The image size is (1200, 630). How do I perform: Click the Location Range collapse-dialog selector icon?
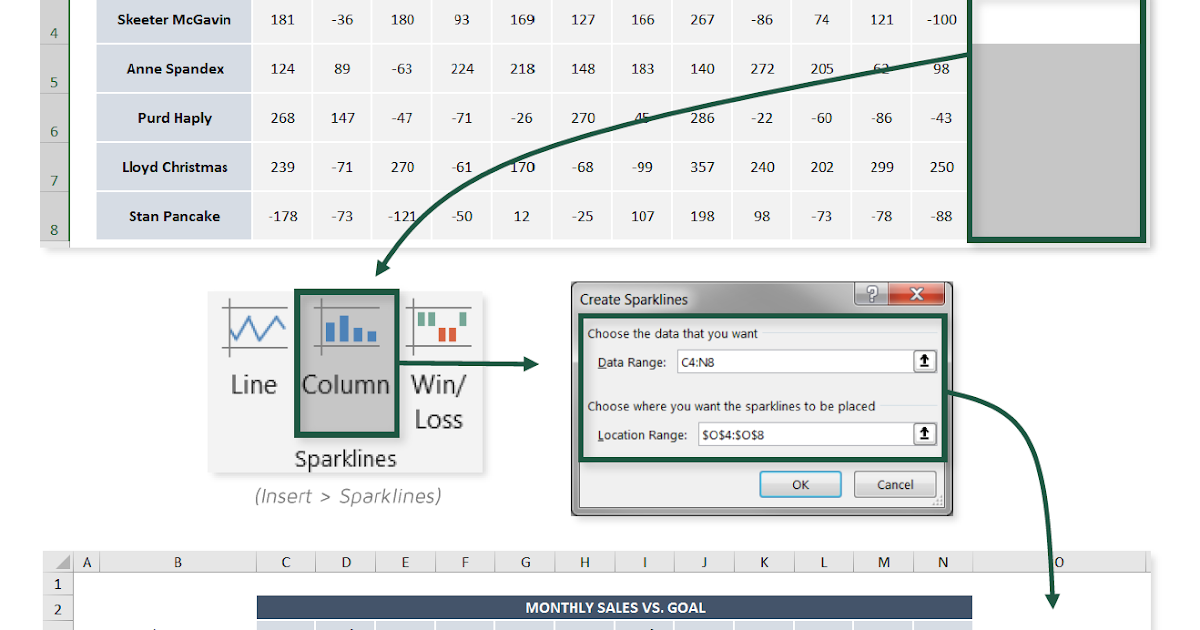[923, 434]
